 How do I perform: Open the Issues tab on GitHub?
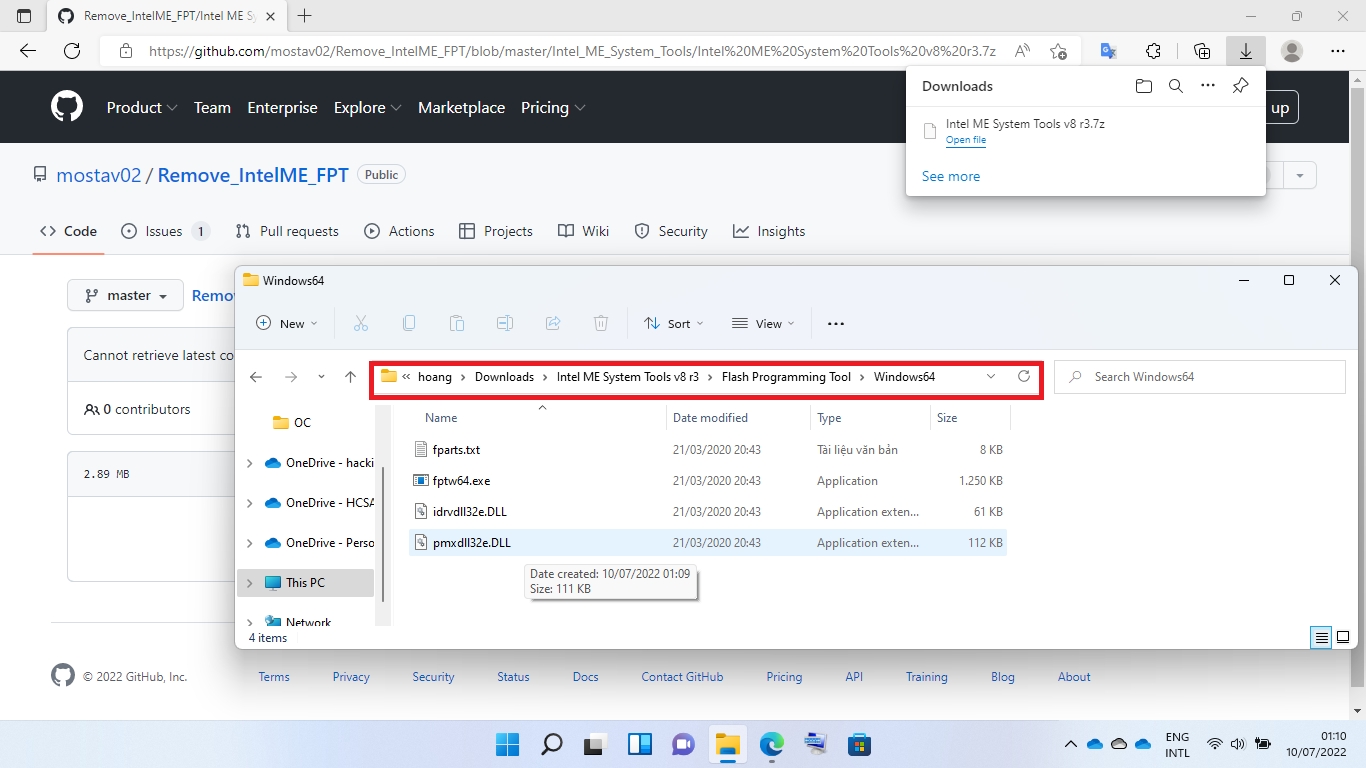[x=164, y=231]
